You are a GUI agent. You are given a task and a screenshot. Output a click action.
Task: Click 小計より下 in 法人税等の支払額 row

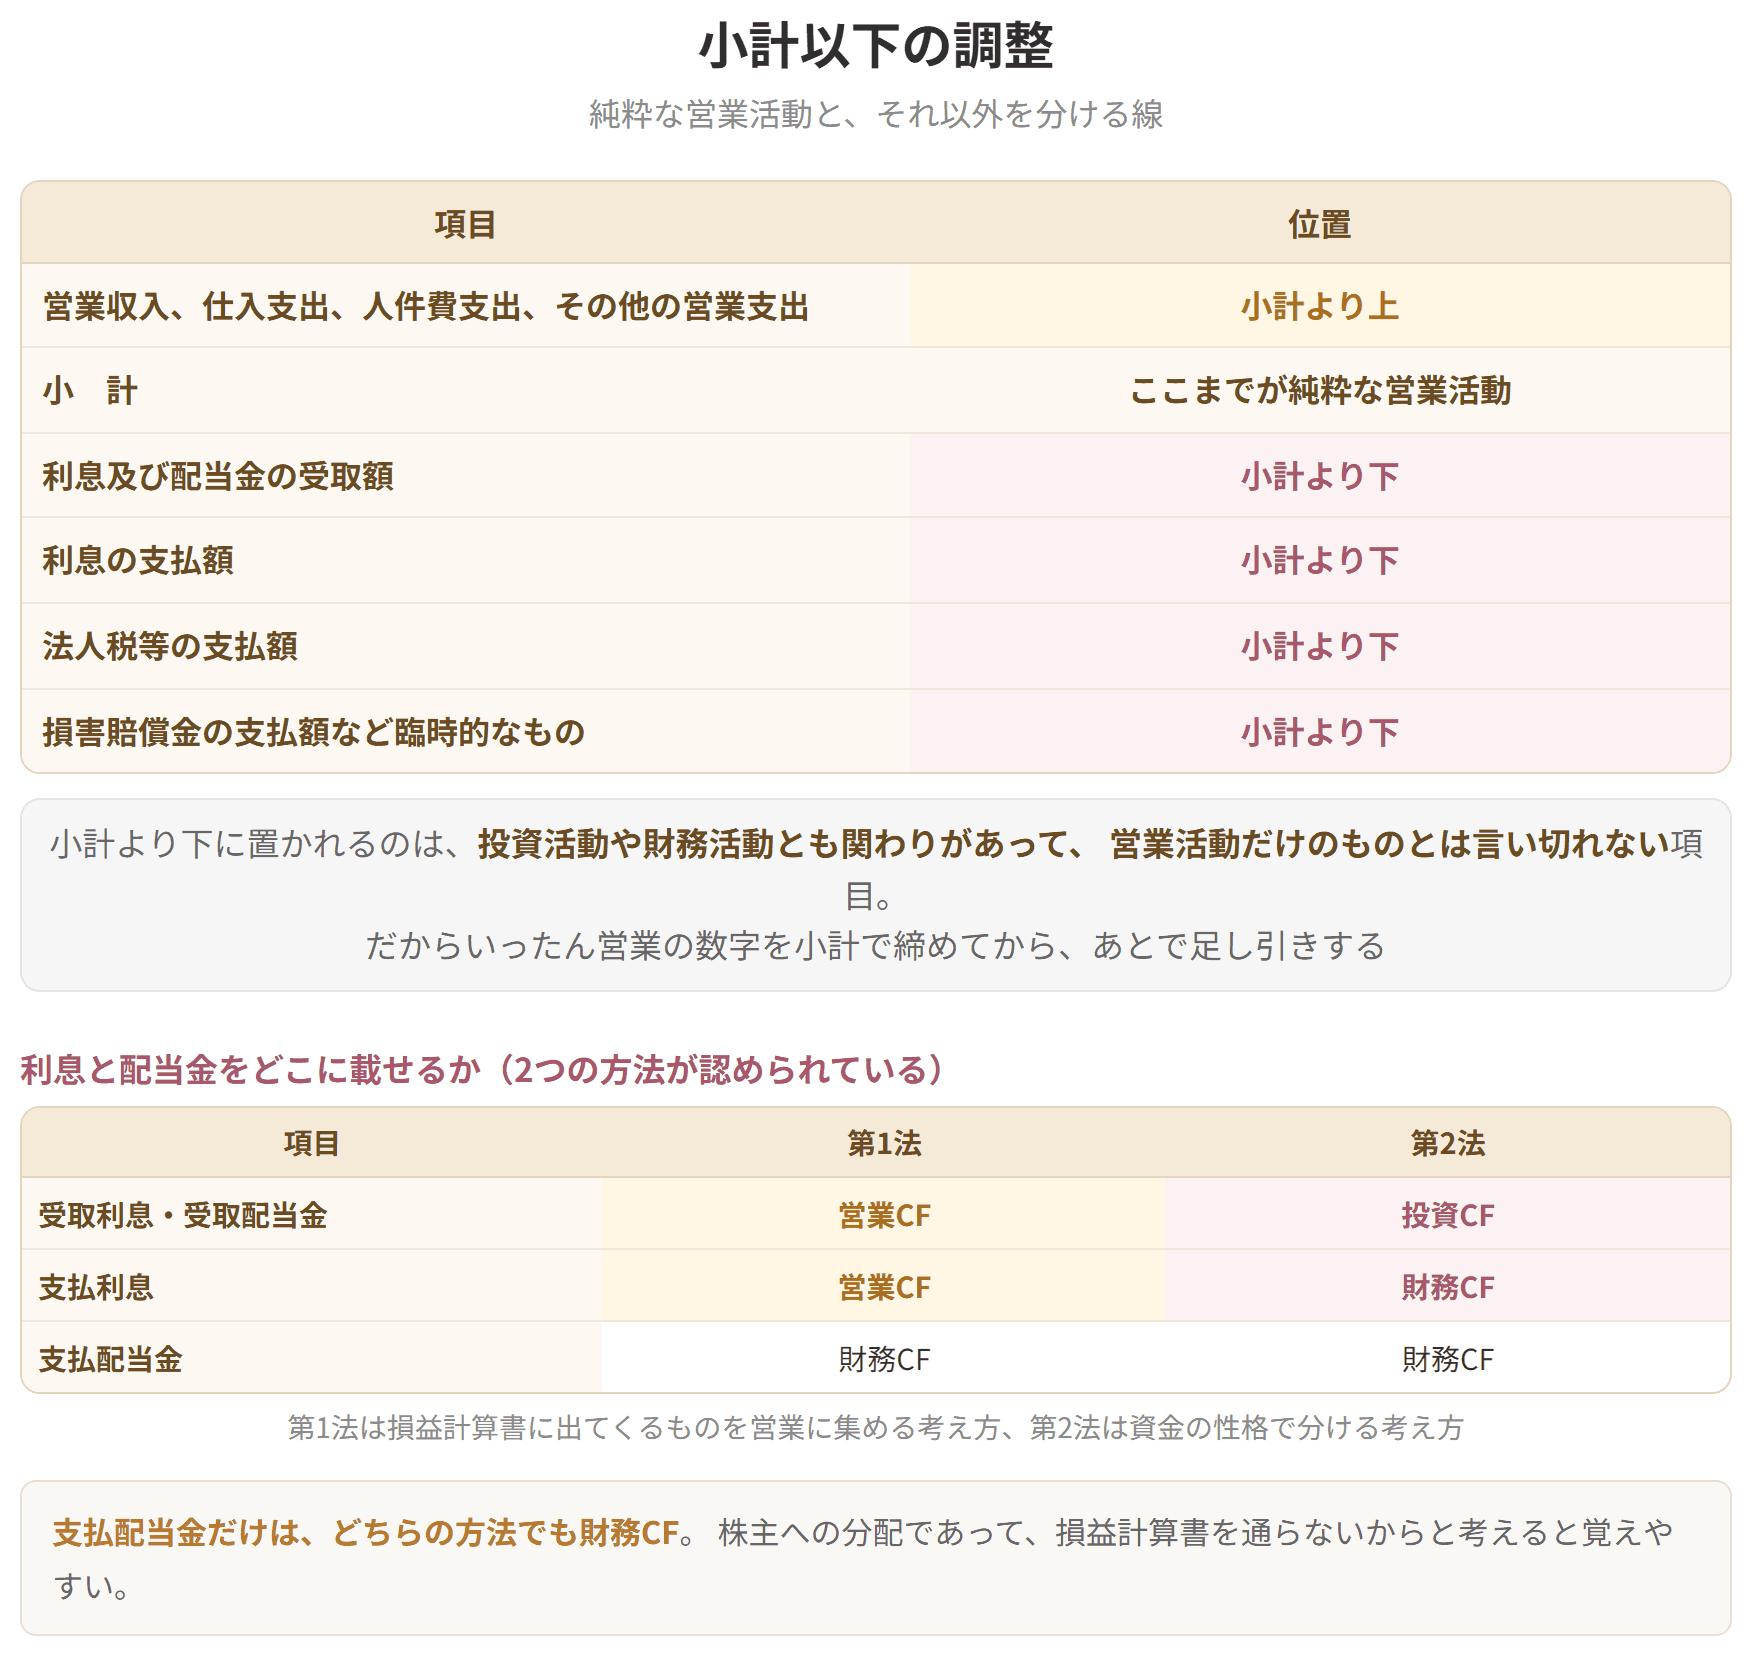1320,646
